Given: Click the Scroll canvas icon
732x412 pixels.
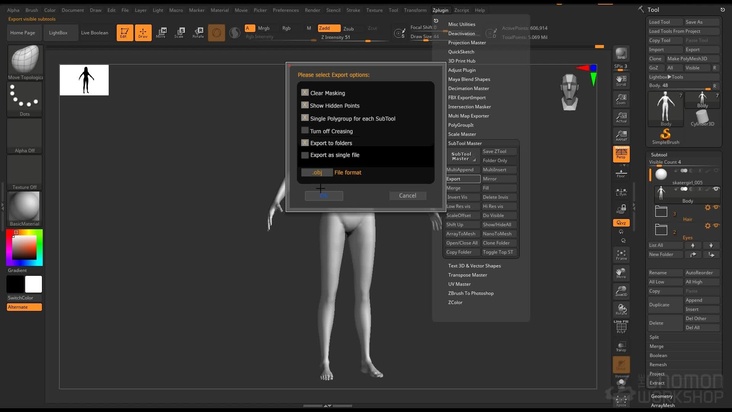Looking at the screenshot, I should tap(621, 80).
